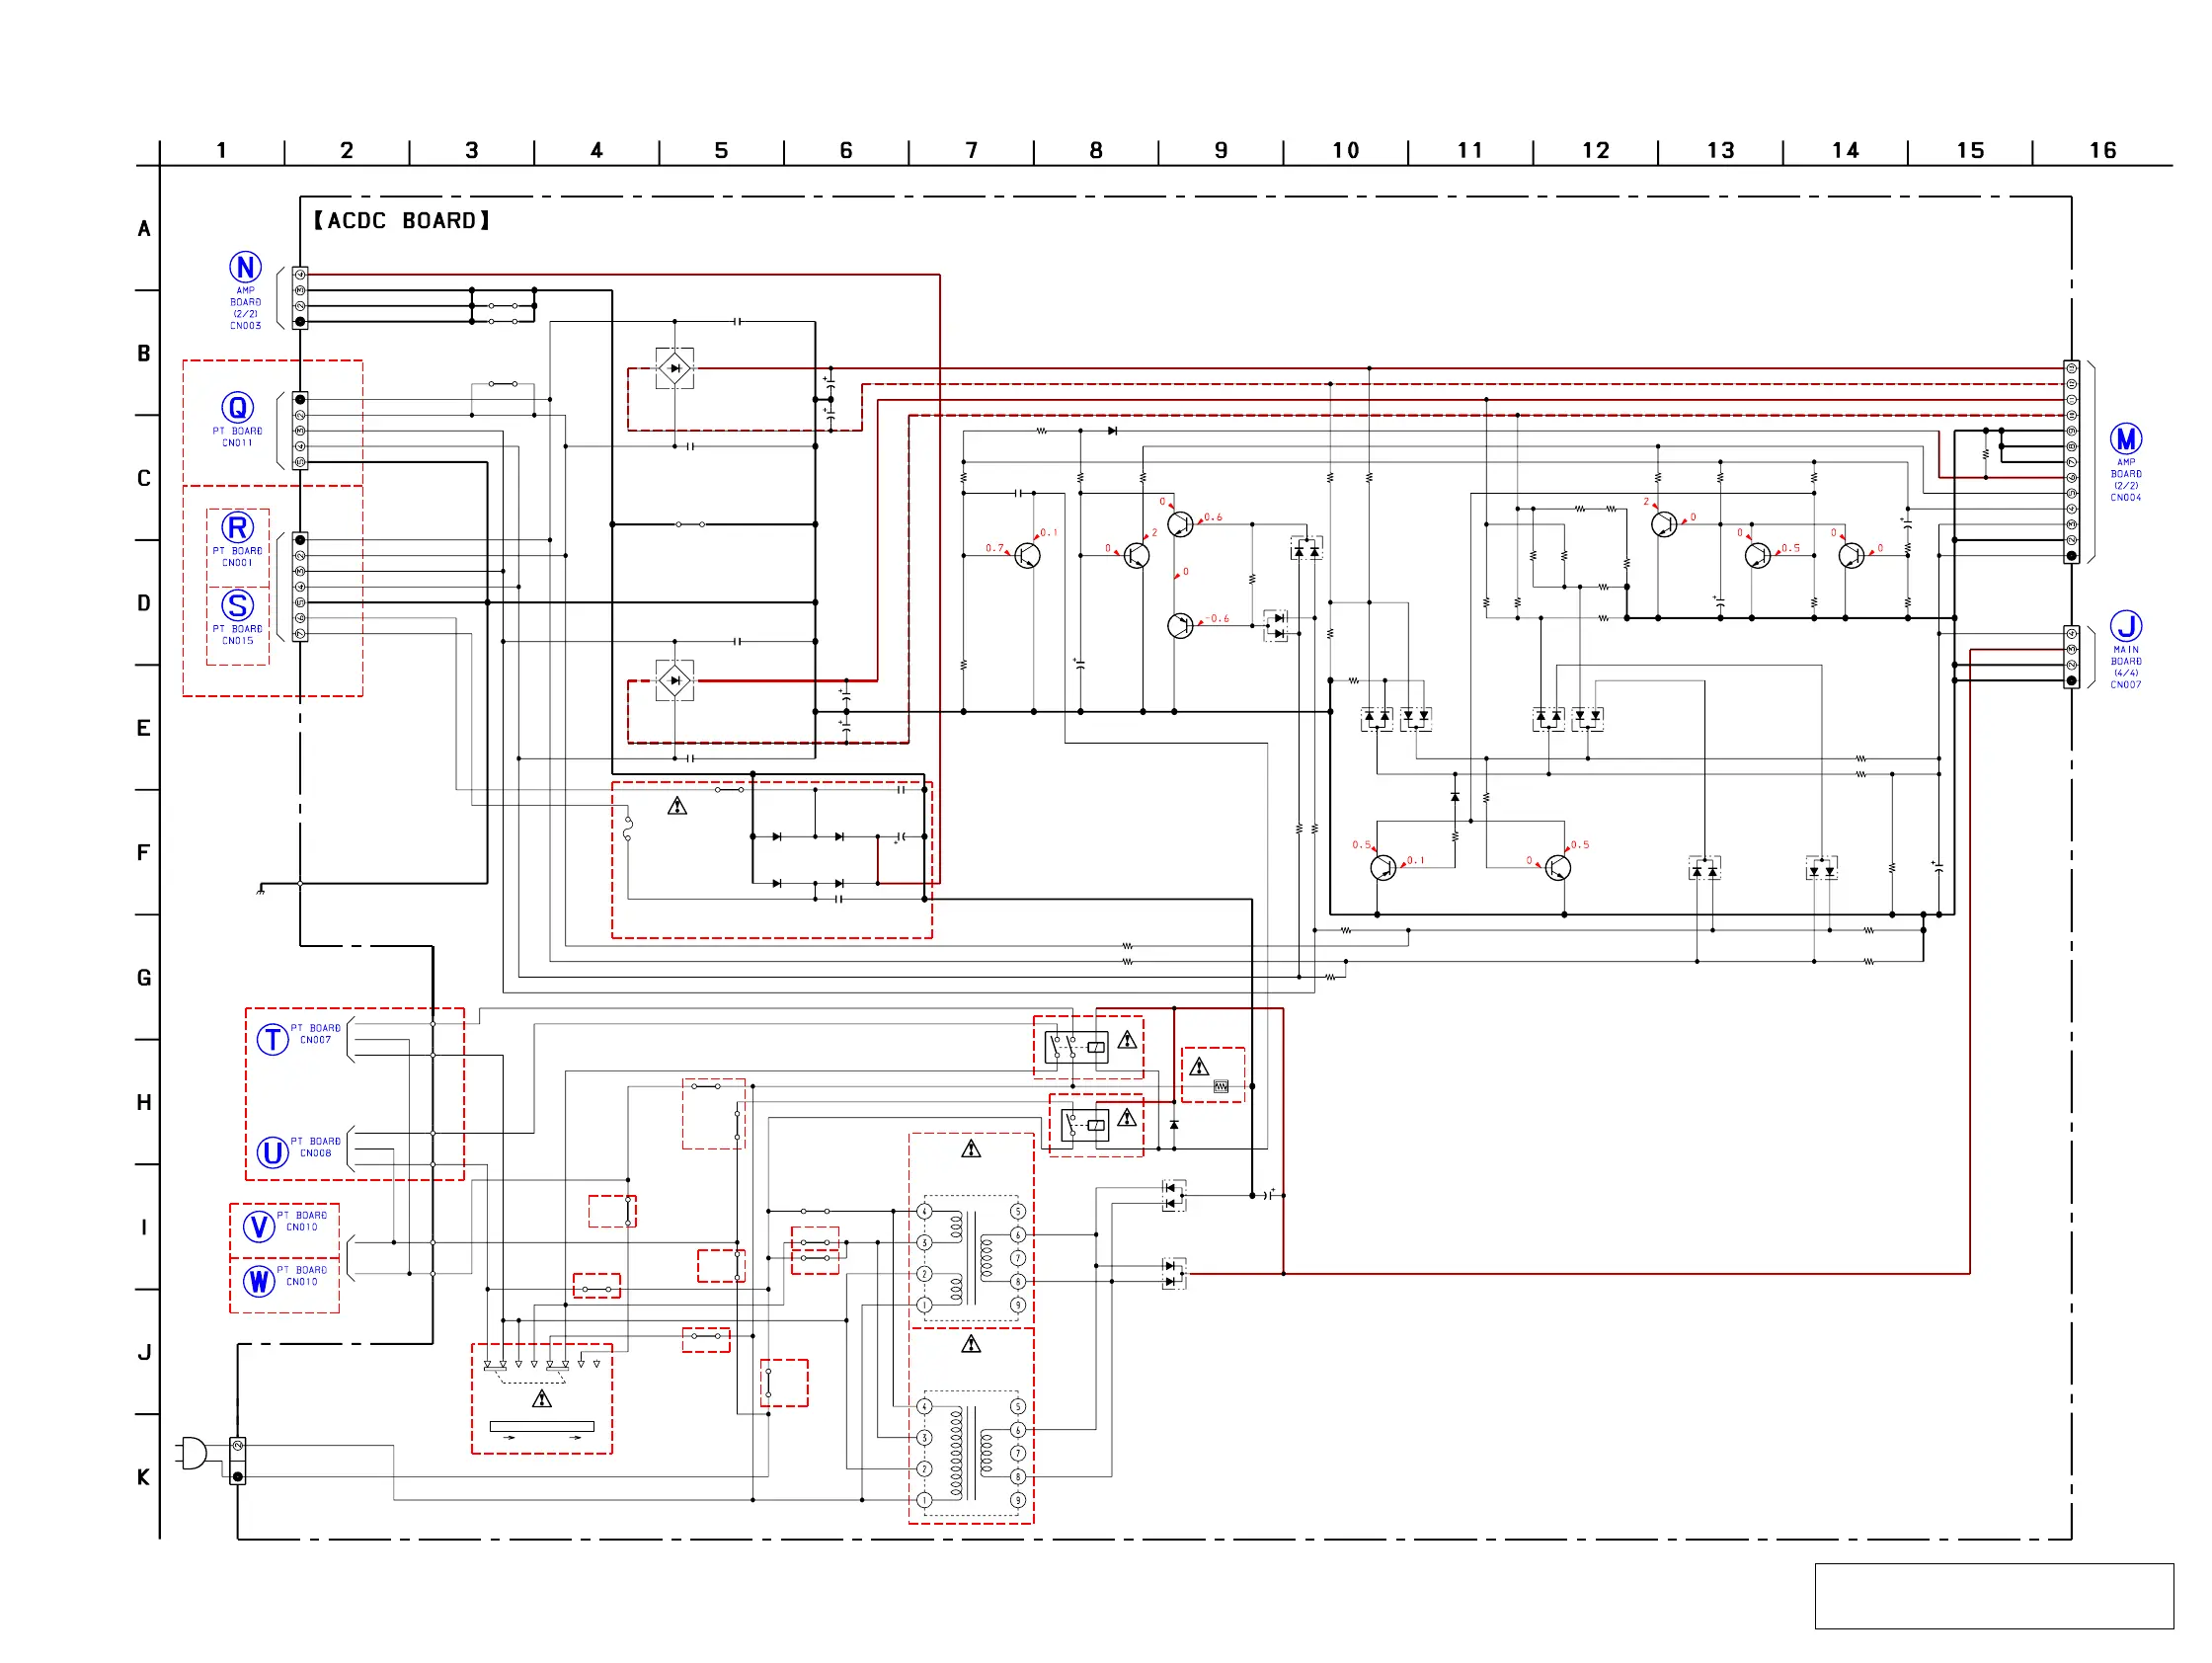Select the circled U marker for CN008
Image resolution: width=2212 pixels, height=1663 pixels.
272,1152
